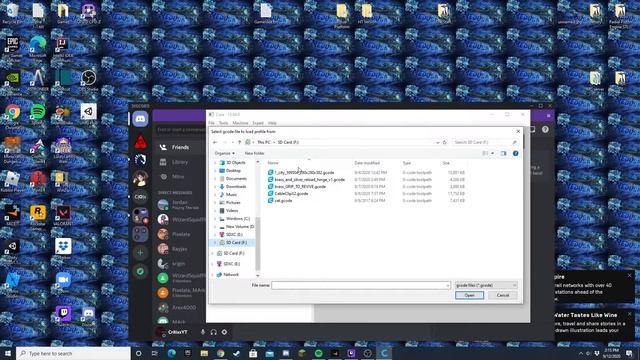Screen dimensions: 640x360
Task: Expand the New Volume (D:) tree node
Action: point(215,227)
